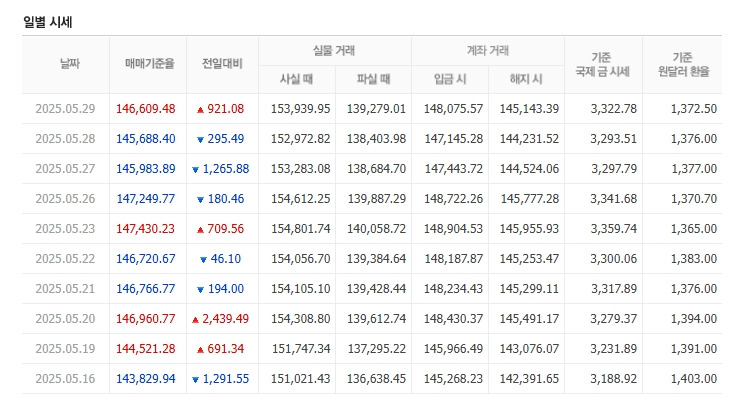Click the sell price 137,295.22
Image resolution: width=747 pixels, height=407 pixels.
[x=376, y=349]
